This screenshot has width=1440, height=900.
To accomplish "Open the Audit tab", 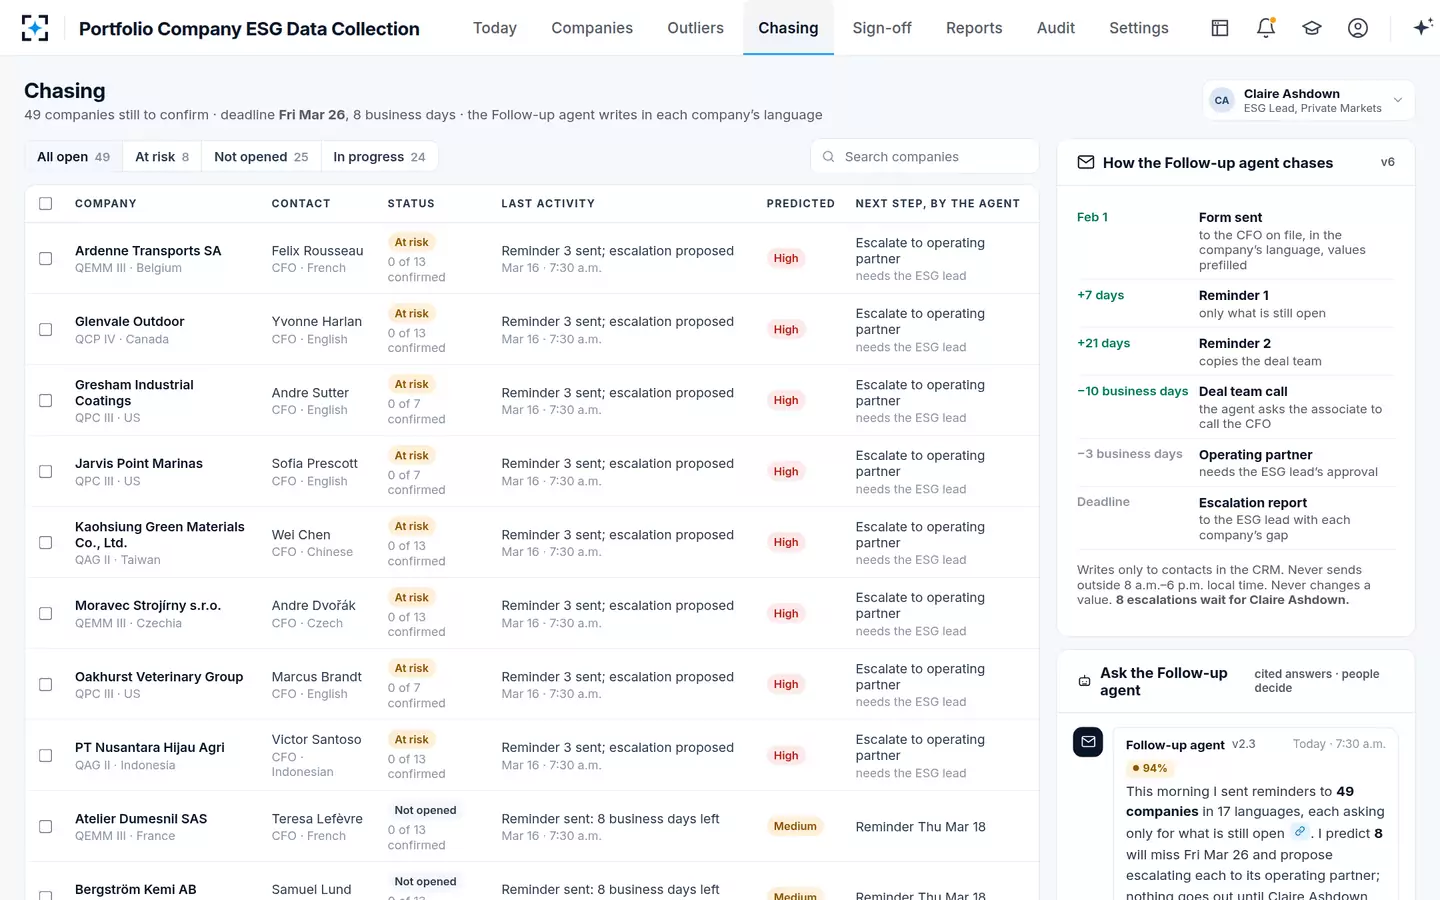I will (x=1056, y=28).
